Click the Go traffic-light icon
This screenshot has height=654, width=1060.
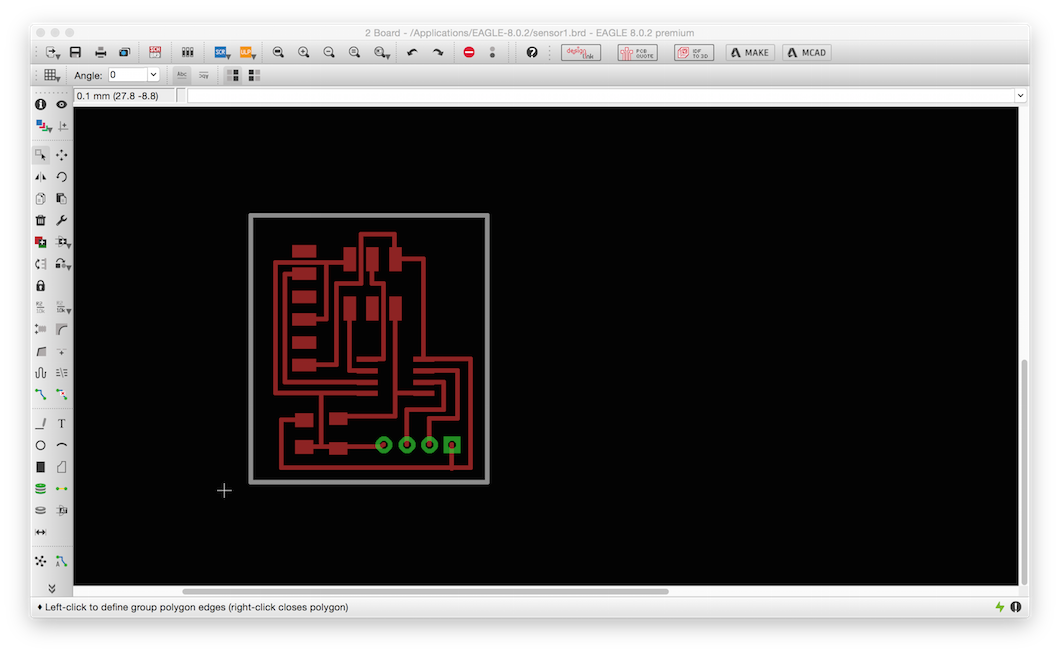click(x=492, y=53)
